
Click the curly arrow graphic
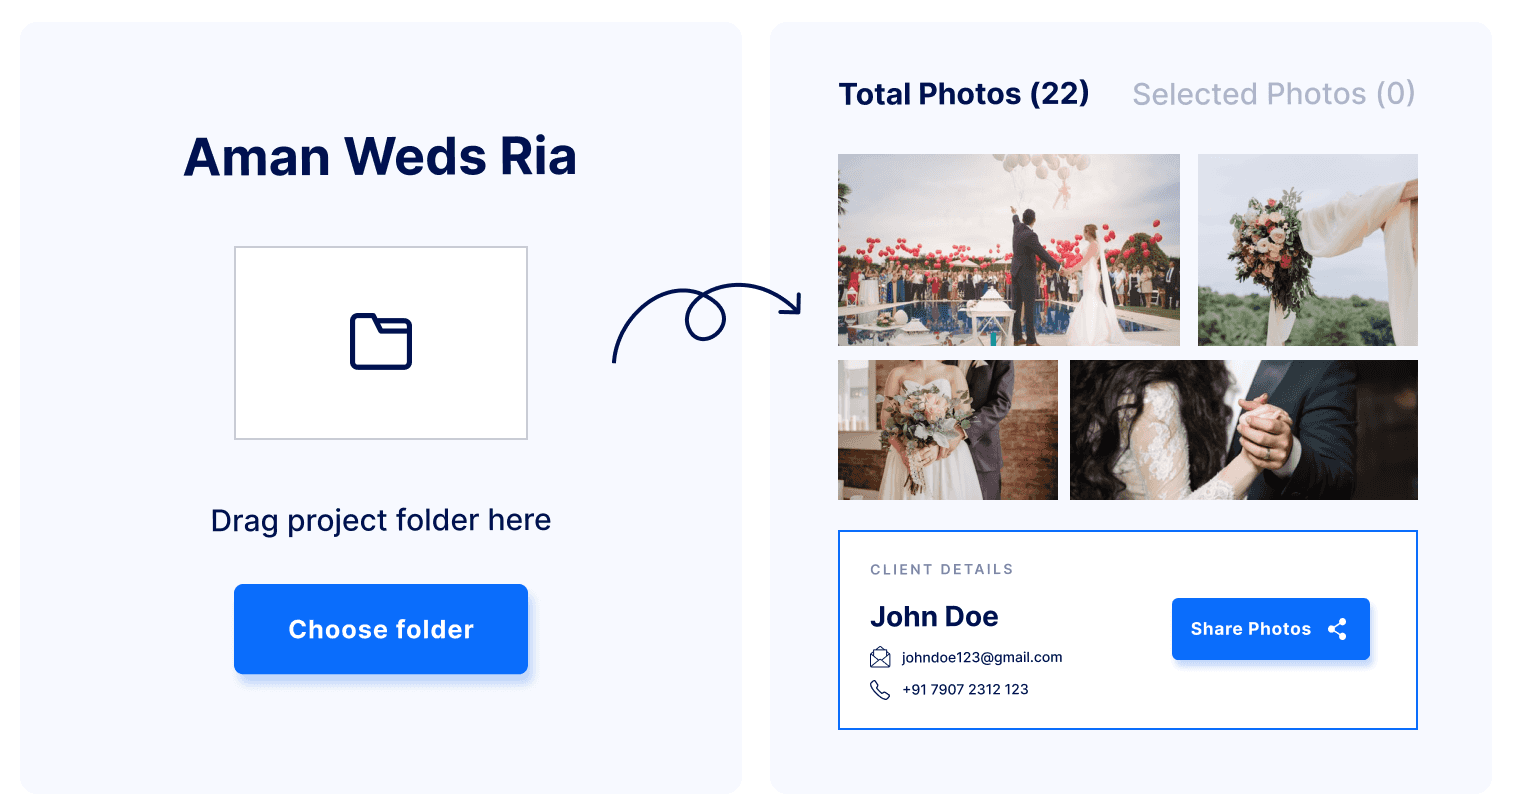point(707,322)
